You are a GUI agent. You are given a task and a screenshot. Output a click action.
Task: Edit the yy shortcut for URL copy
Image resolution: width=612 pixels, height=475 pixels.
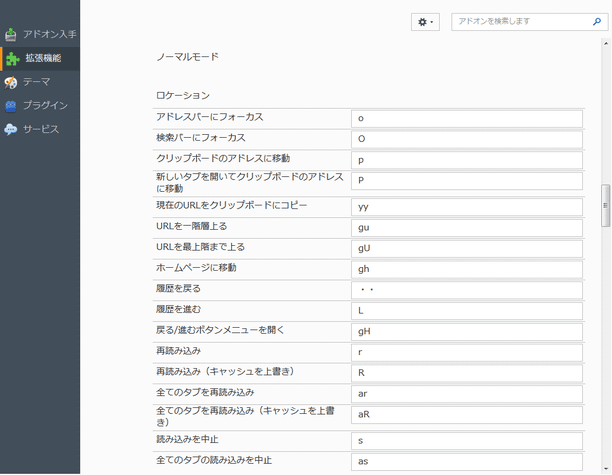(467, 207)
